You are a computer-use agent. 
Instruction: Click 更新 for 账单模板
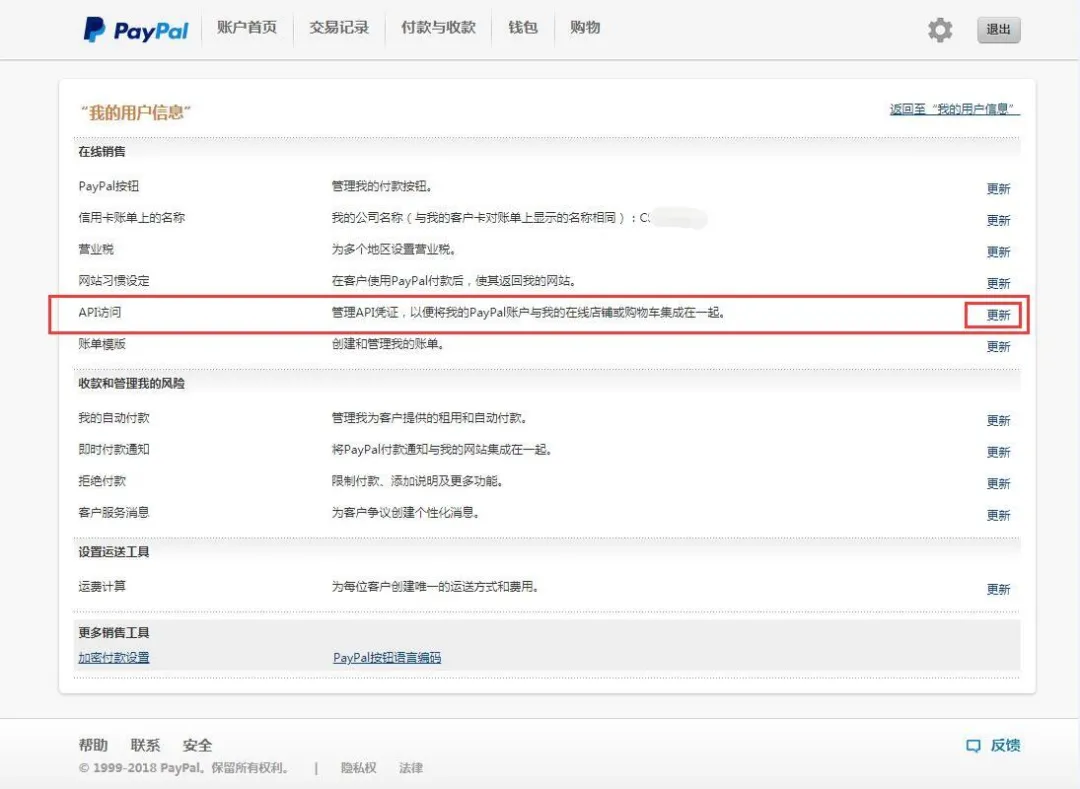pos(997,347)
